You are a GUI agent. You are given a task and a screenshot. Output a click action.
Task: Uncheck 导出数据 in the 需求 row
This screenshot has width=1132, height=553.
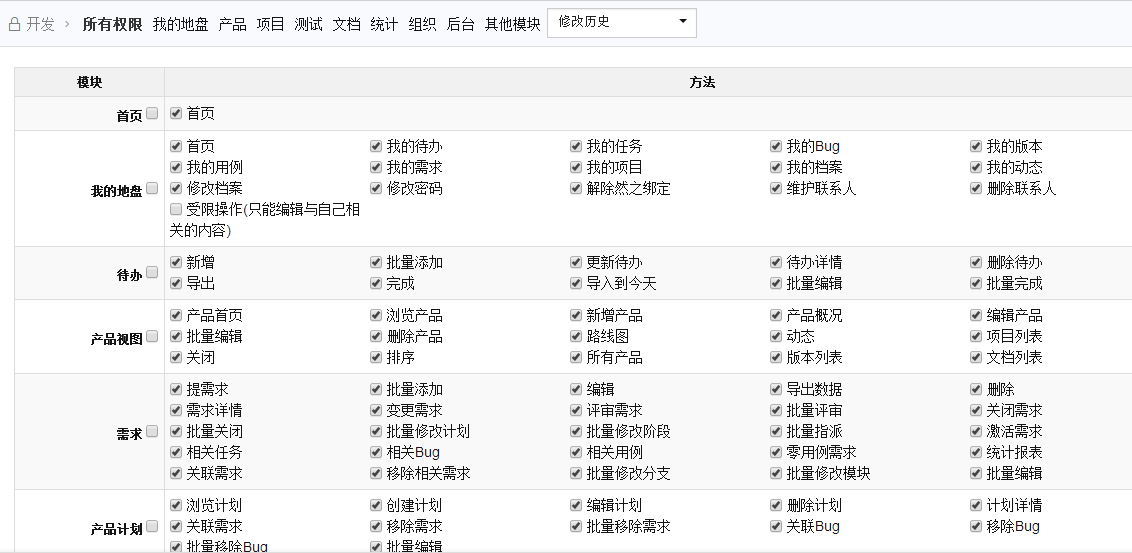tap(776, 389)
